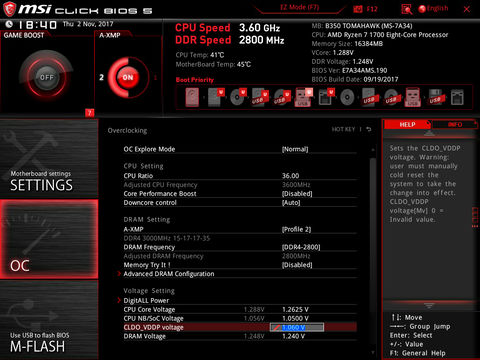Select the UEFI USB hard disk boot icon
The width and height of the screenshot is (480, 360).
point(260,97)
